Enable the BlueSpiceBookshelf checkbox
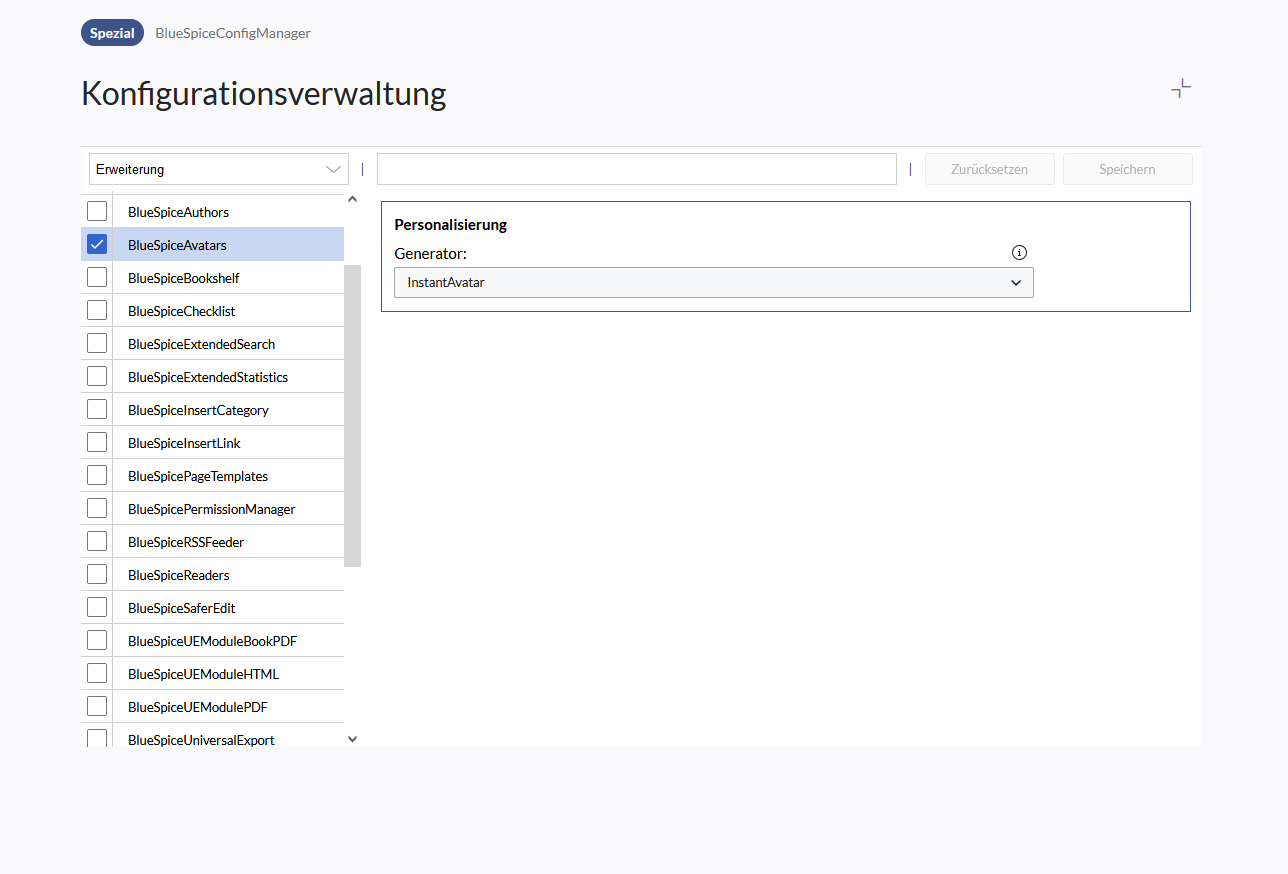Viewport: 1288px width, 874px height. (97, 277)
